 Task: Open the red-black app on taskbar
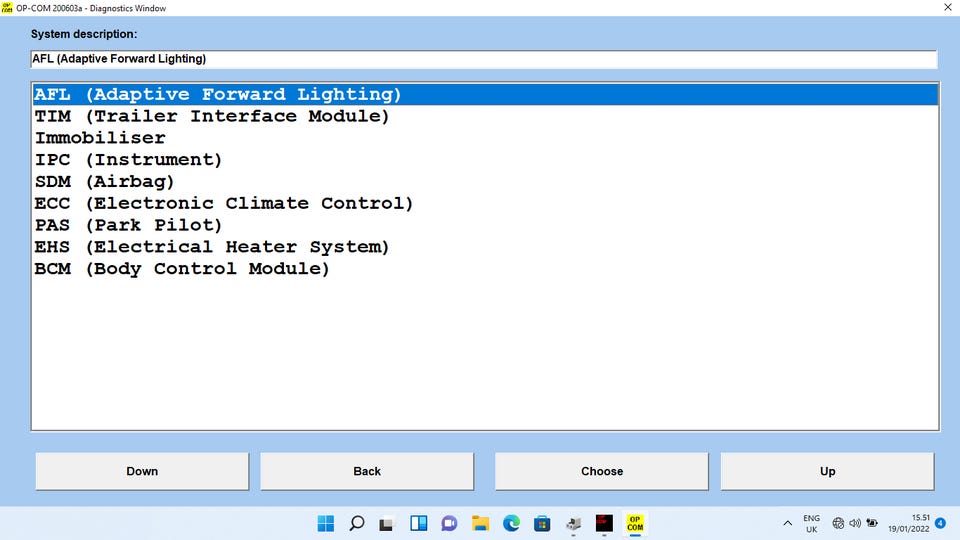point(604,523)
